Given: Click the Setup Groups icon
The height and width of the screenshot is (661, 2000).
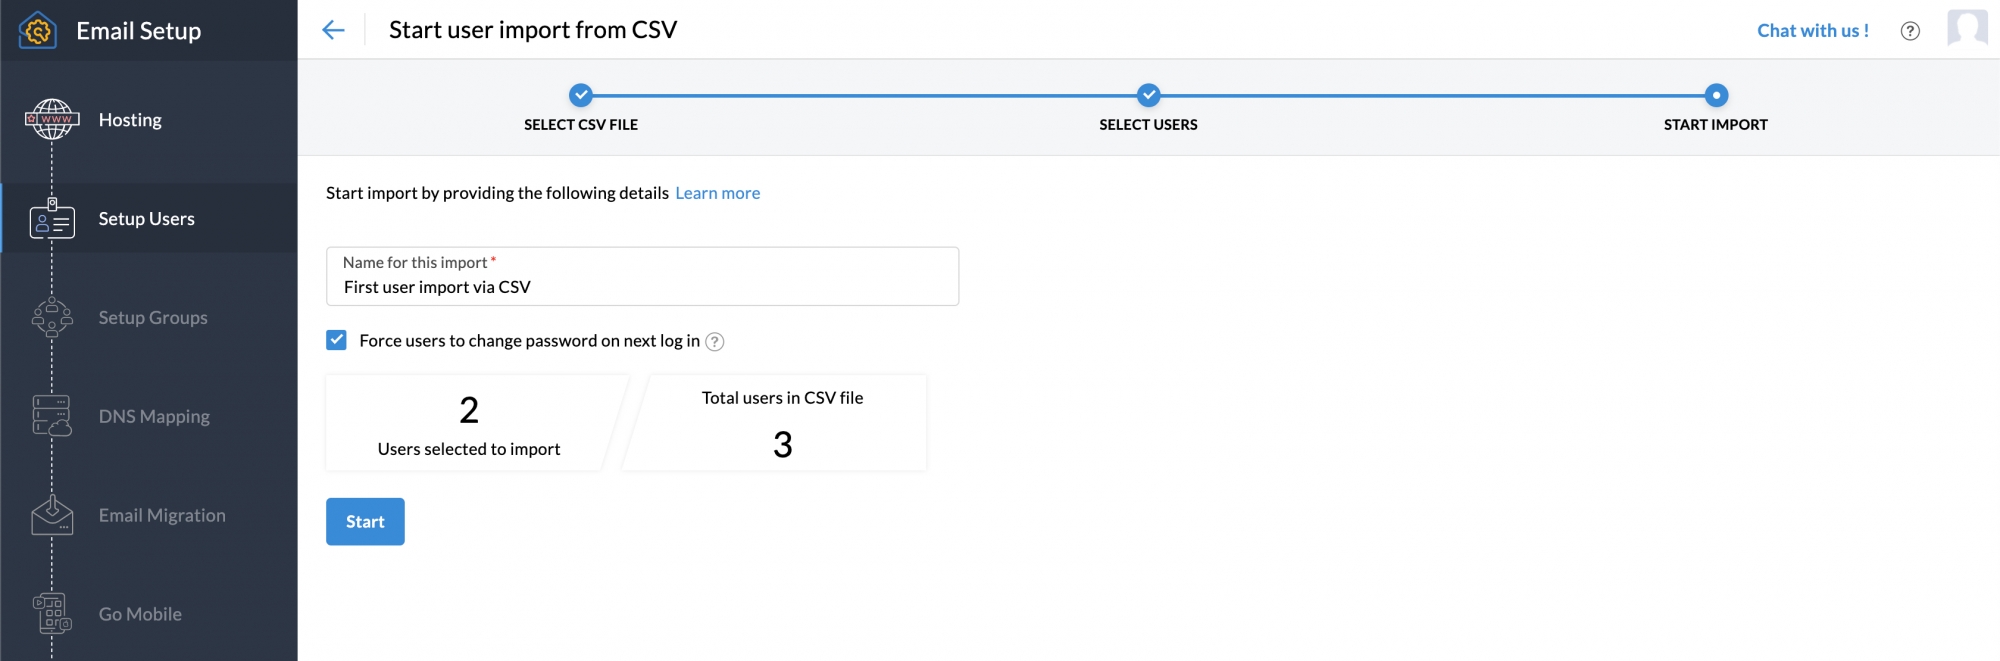Looking at the screenshot, I should click(52, 318).
